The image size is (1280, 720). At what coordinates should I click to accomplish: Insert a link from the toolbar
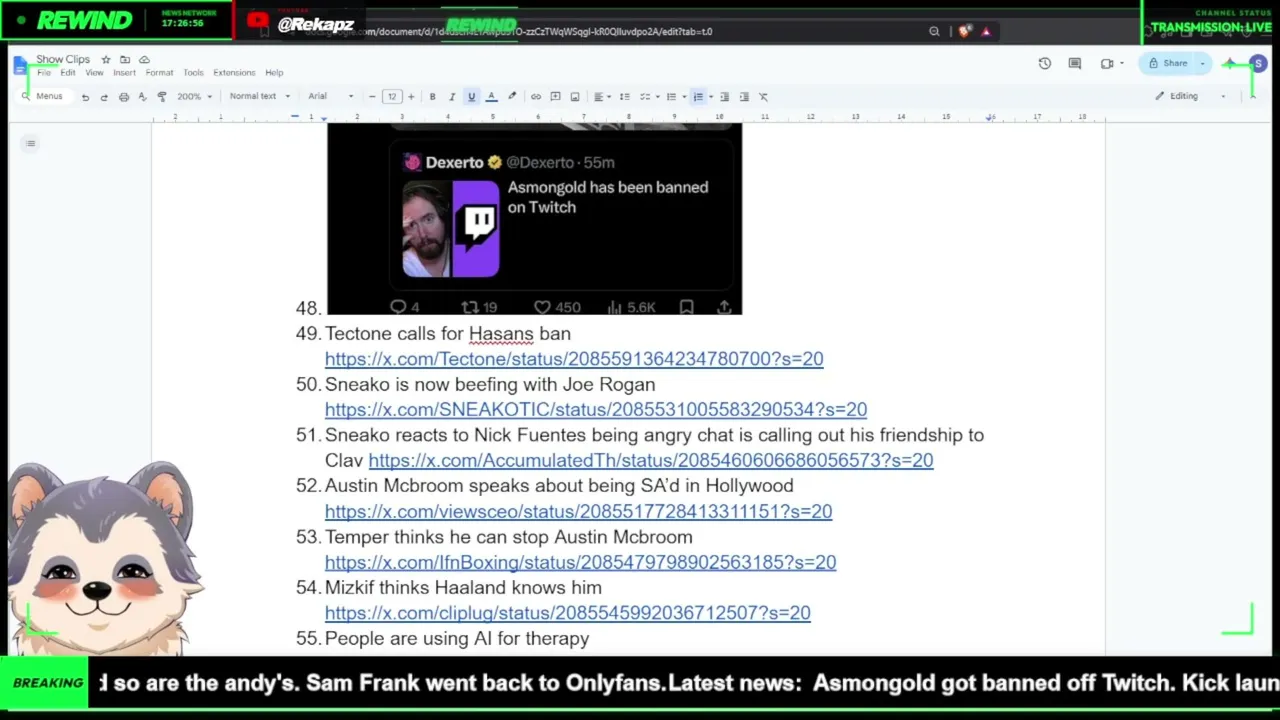click(536, 97)
